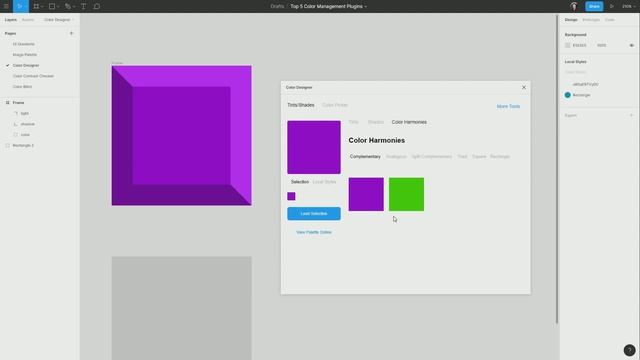Screen dimensions: 640x360
Task: Select the Selection tab under preview
Action: [300, 182]
